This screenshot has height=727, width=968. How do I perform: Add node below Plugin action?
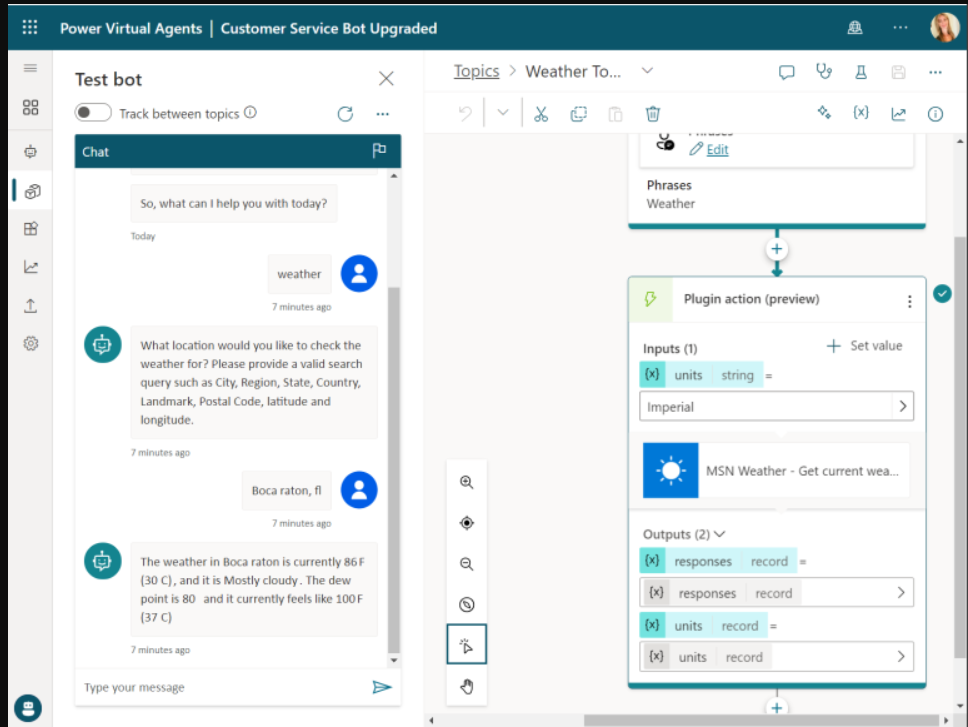(x=777, y=707)
